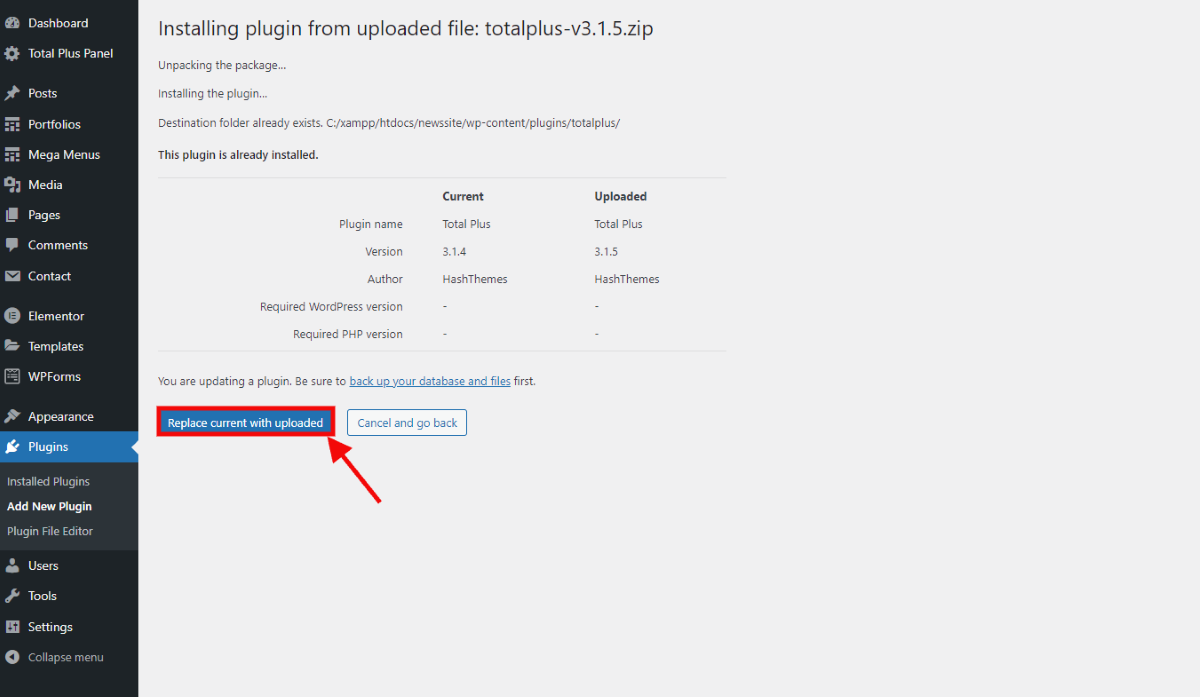Click the 'Installing the plugin…' status line
This screenshot has width=1200, height=697.
pos(213,93)
